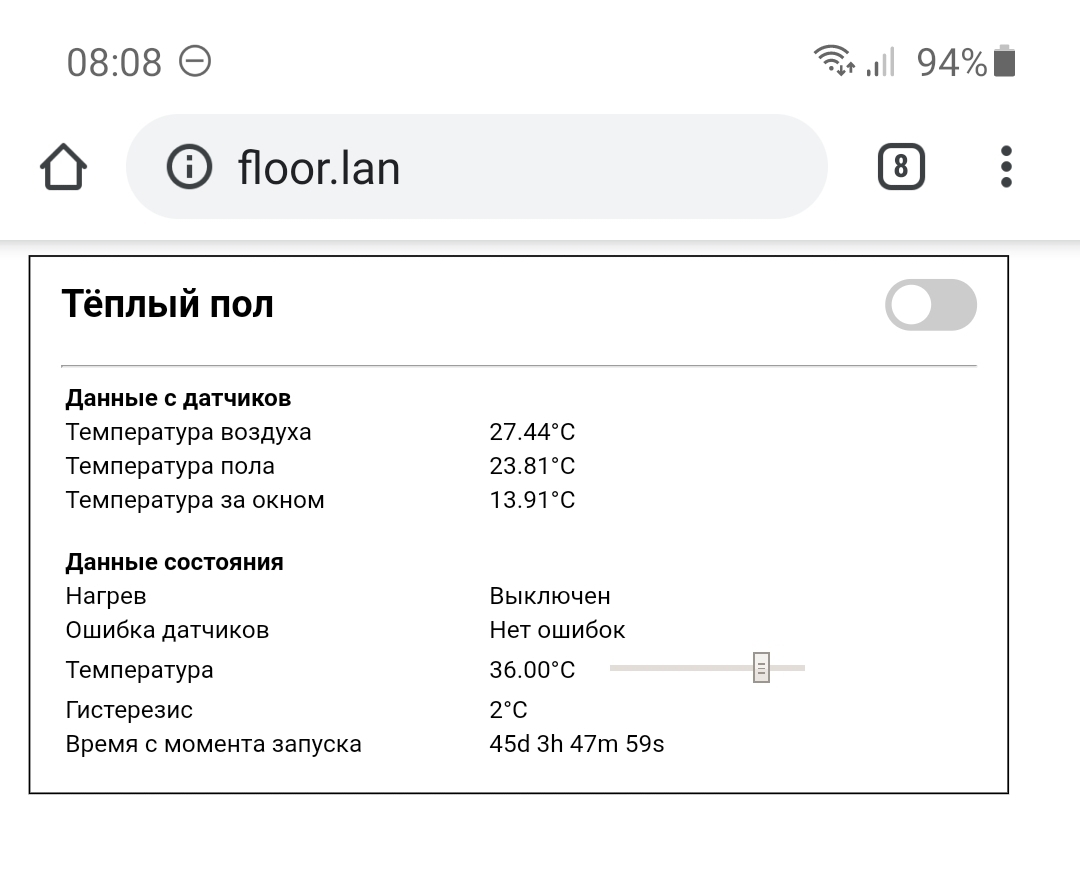Click the 2°C hysteresis value

point(508,710)
